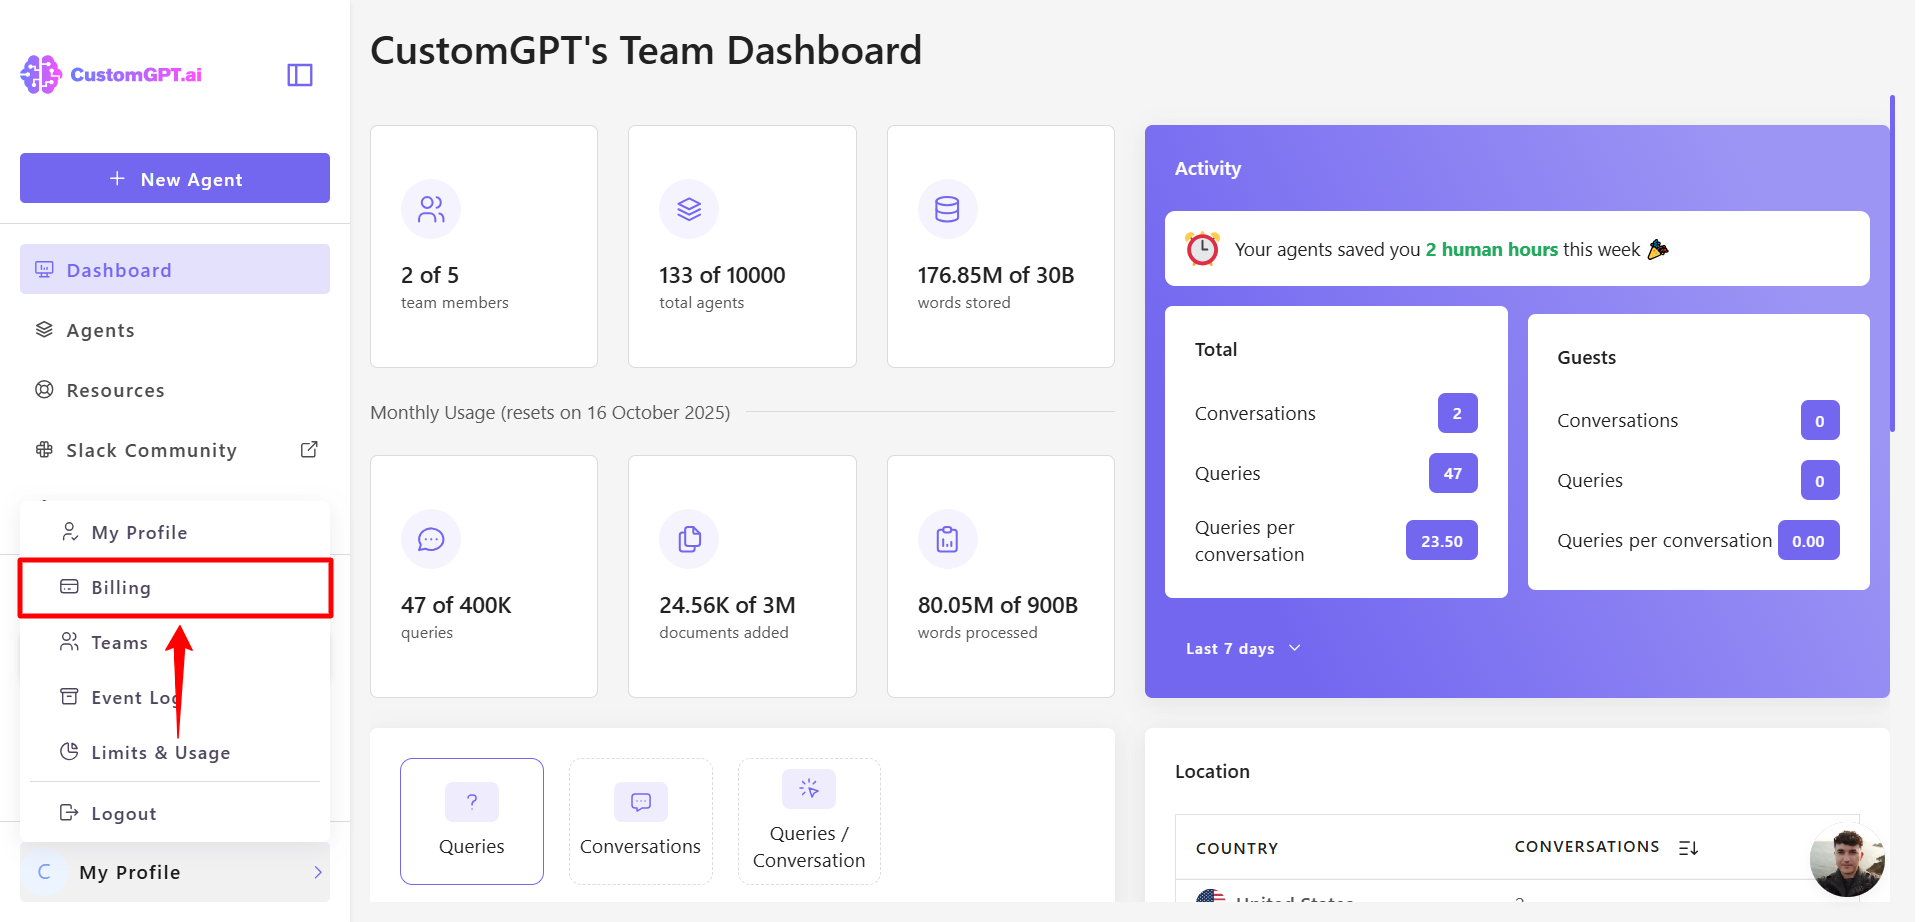Click the Slack Community hash icon
The height and width of the screenshot is (922, 1920).
tap(44, 449)
